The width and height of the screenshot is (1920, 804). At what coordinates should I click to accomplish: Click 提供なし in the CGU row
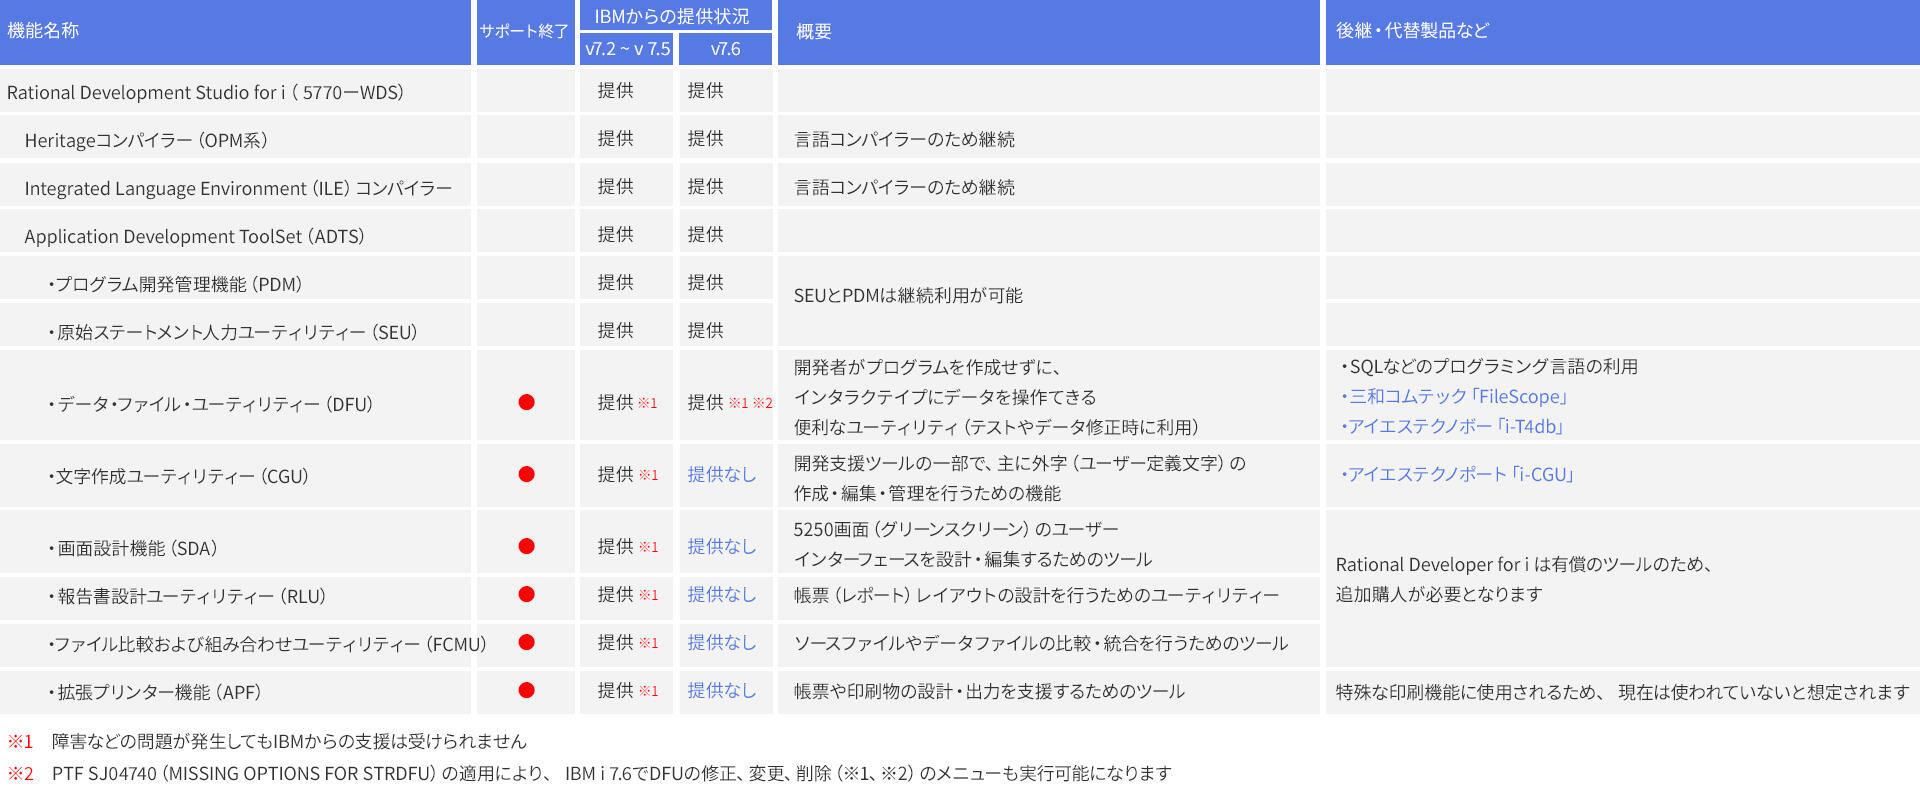point(721,474)
